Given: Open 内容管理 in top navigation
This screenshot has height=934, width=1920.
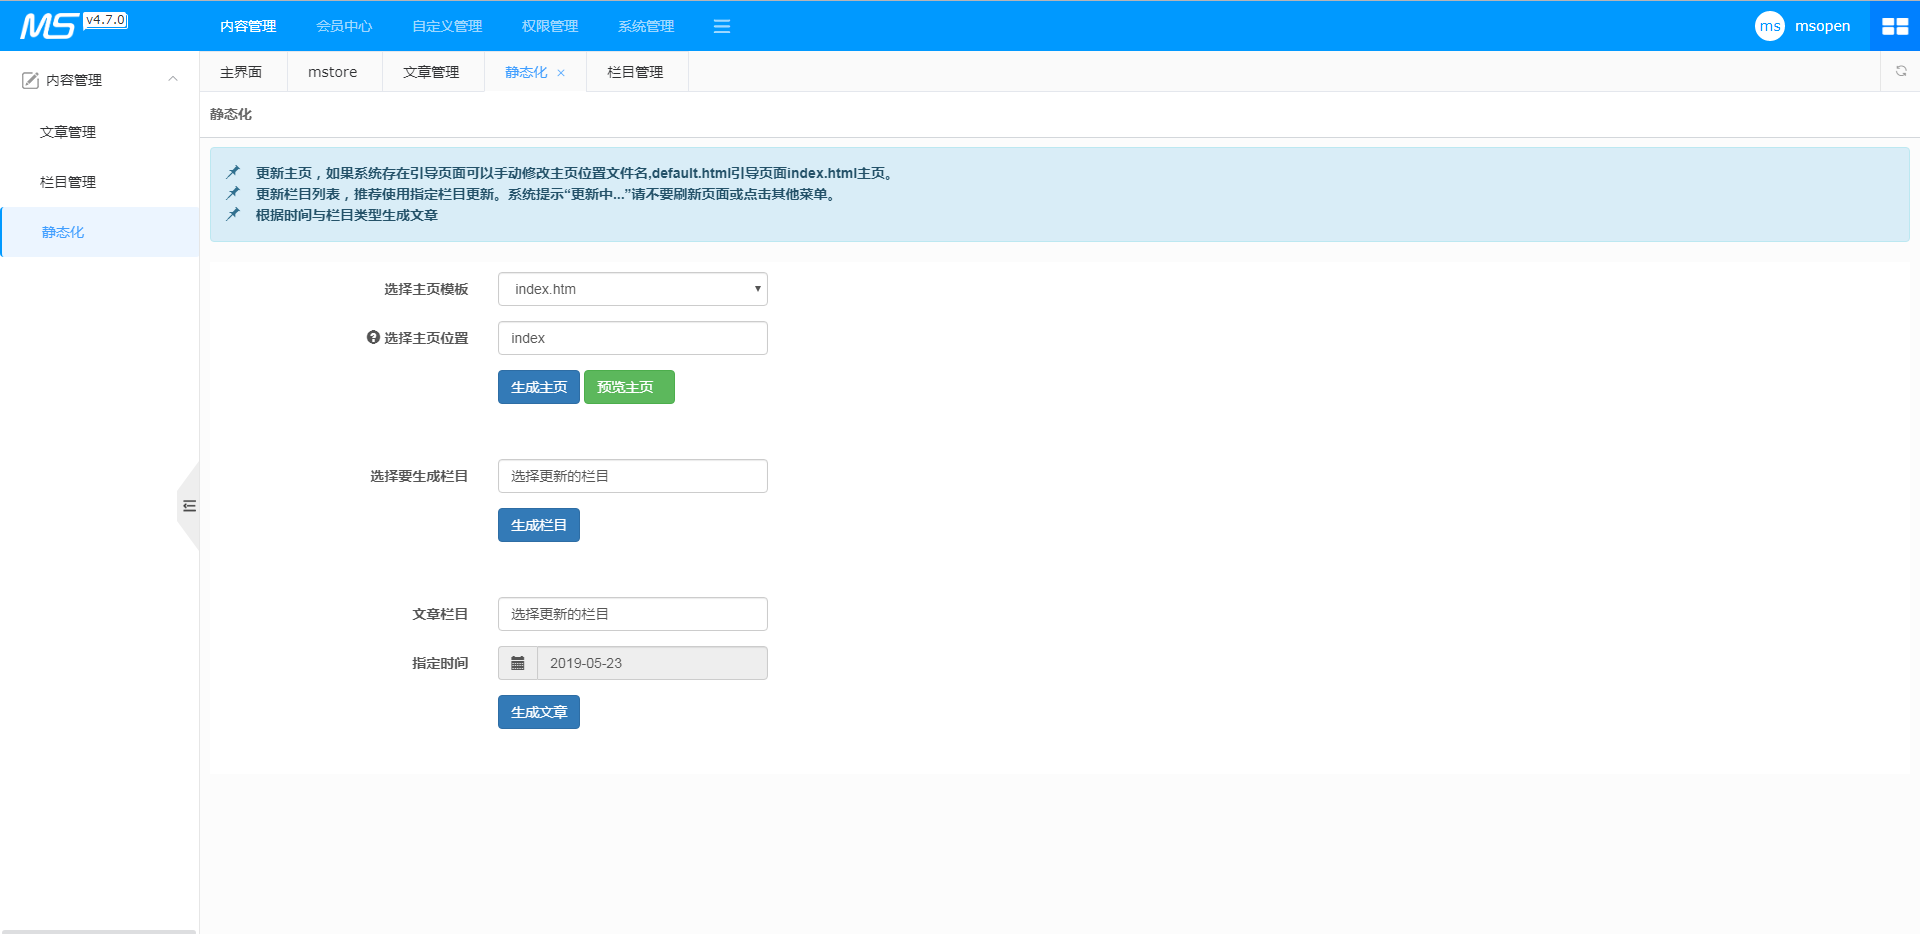Looking at the screenshot, I should (248, 26).
